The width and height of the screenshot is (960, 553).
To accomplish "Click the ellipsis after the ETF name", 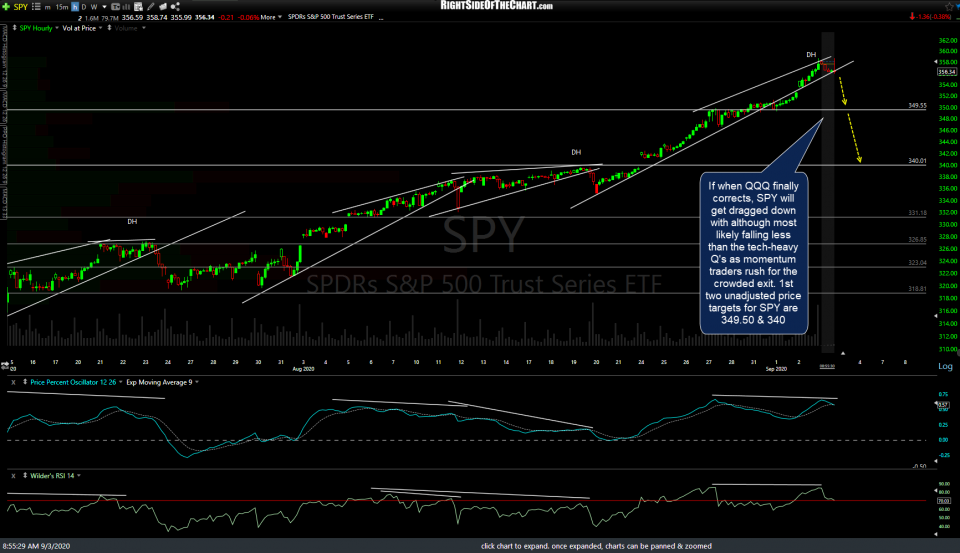I will click(381, 18).
